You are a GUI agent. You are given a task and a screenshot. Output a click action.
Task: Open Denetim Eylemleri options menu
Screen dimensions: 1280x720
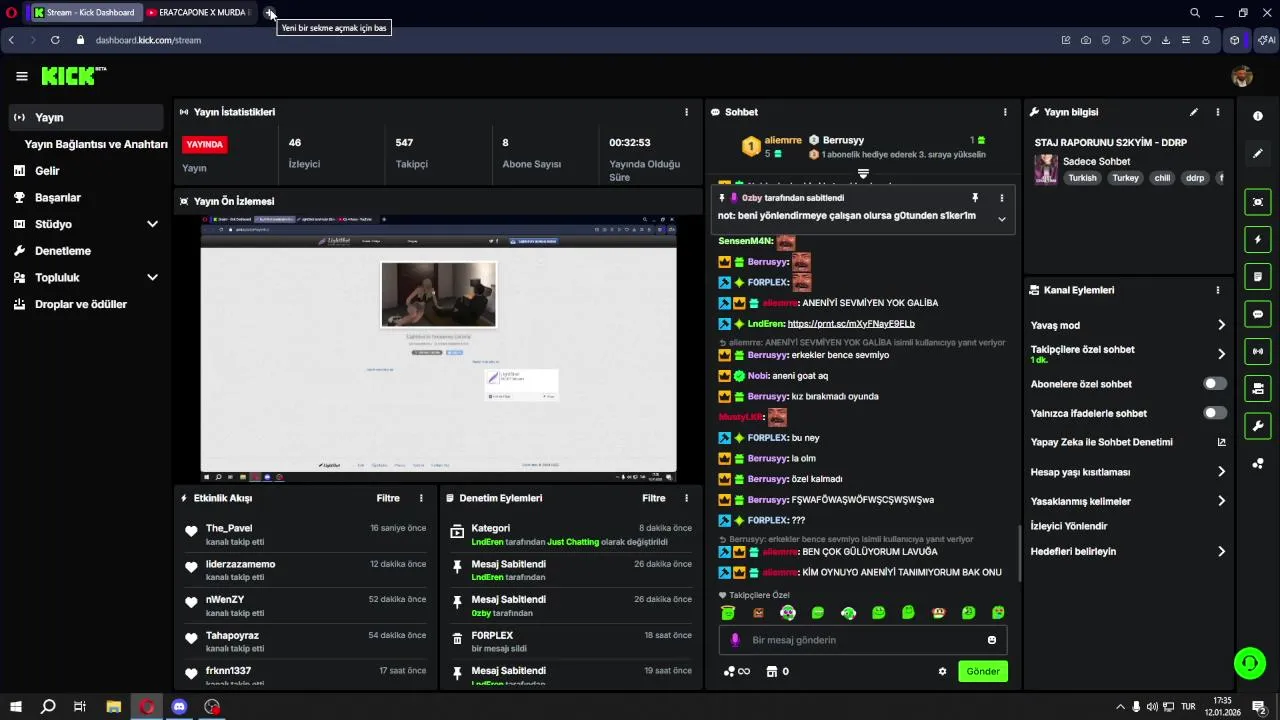point(686,498)
